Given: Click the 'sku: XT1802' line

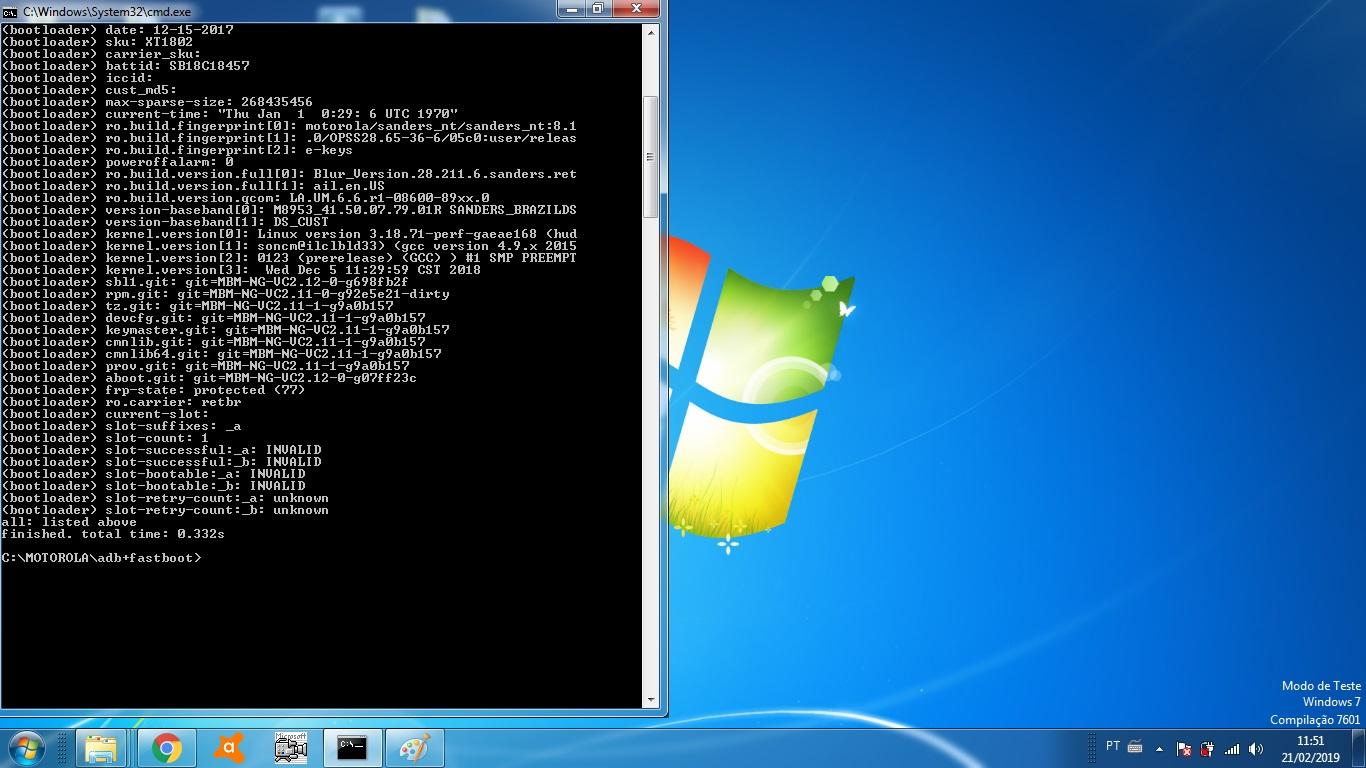Looking at the screenshot, I should pos(97,42).
